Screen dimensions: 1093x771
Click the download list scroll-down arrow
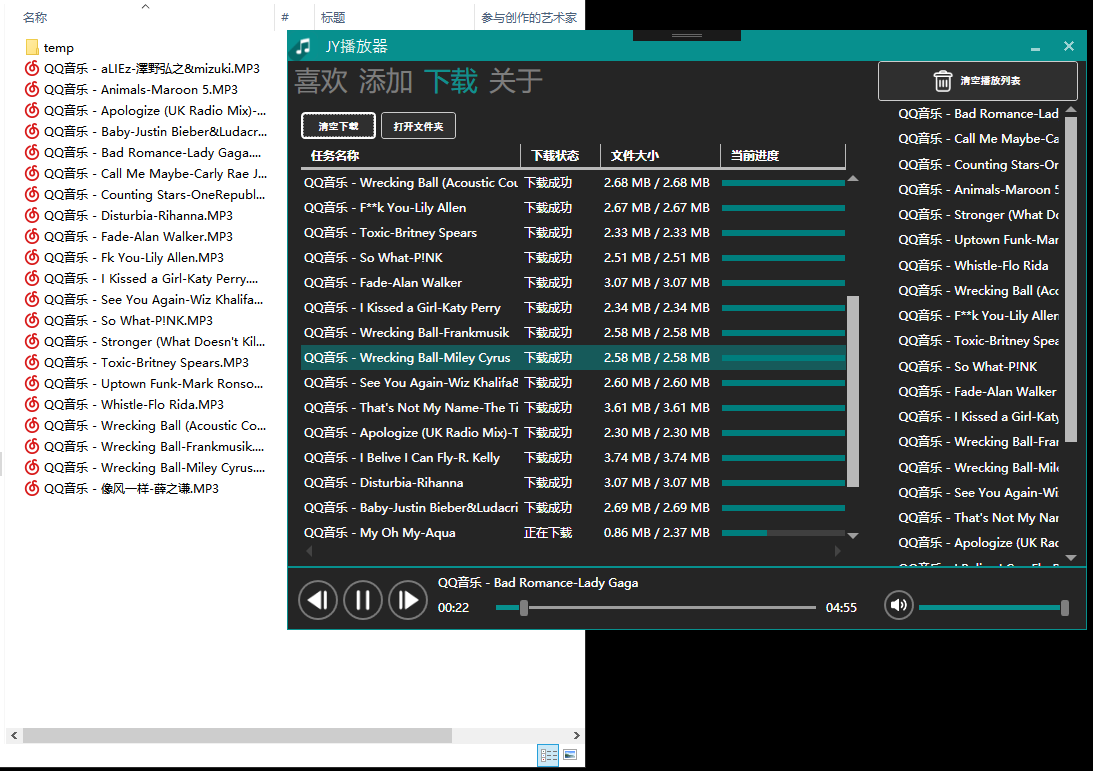pos(853,535)
